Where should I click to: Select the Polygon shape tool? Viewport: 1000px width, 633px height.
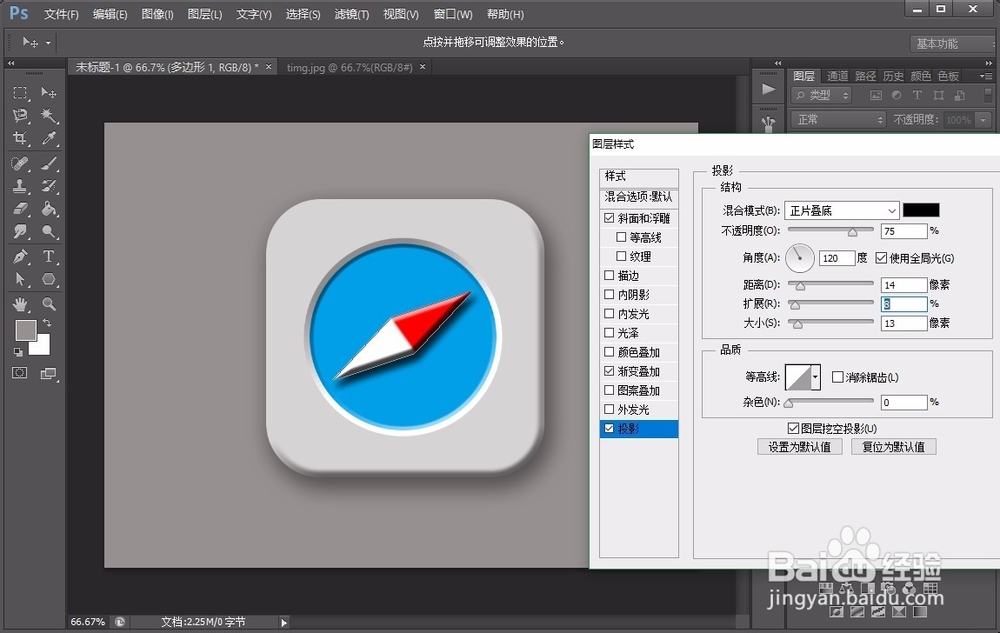click(x=49, y=279)
